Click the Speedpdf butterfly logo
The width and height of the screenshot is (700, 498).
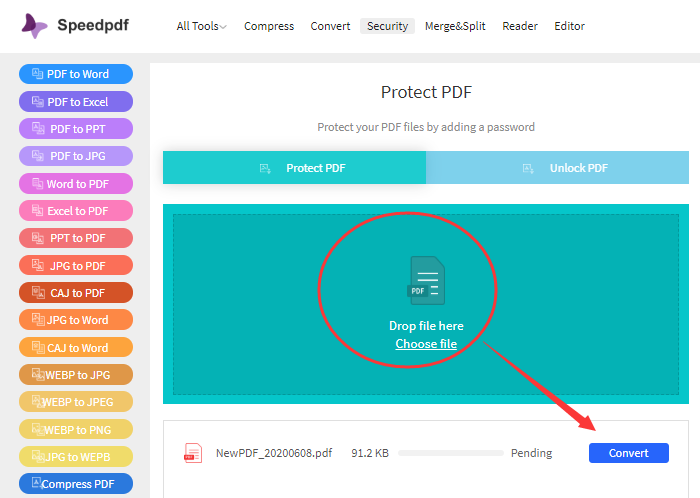(x=34, y=26)
